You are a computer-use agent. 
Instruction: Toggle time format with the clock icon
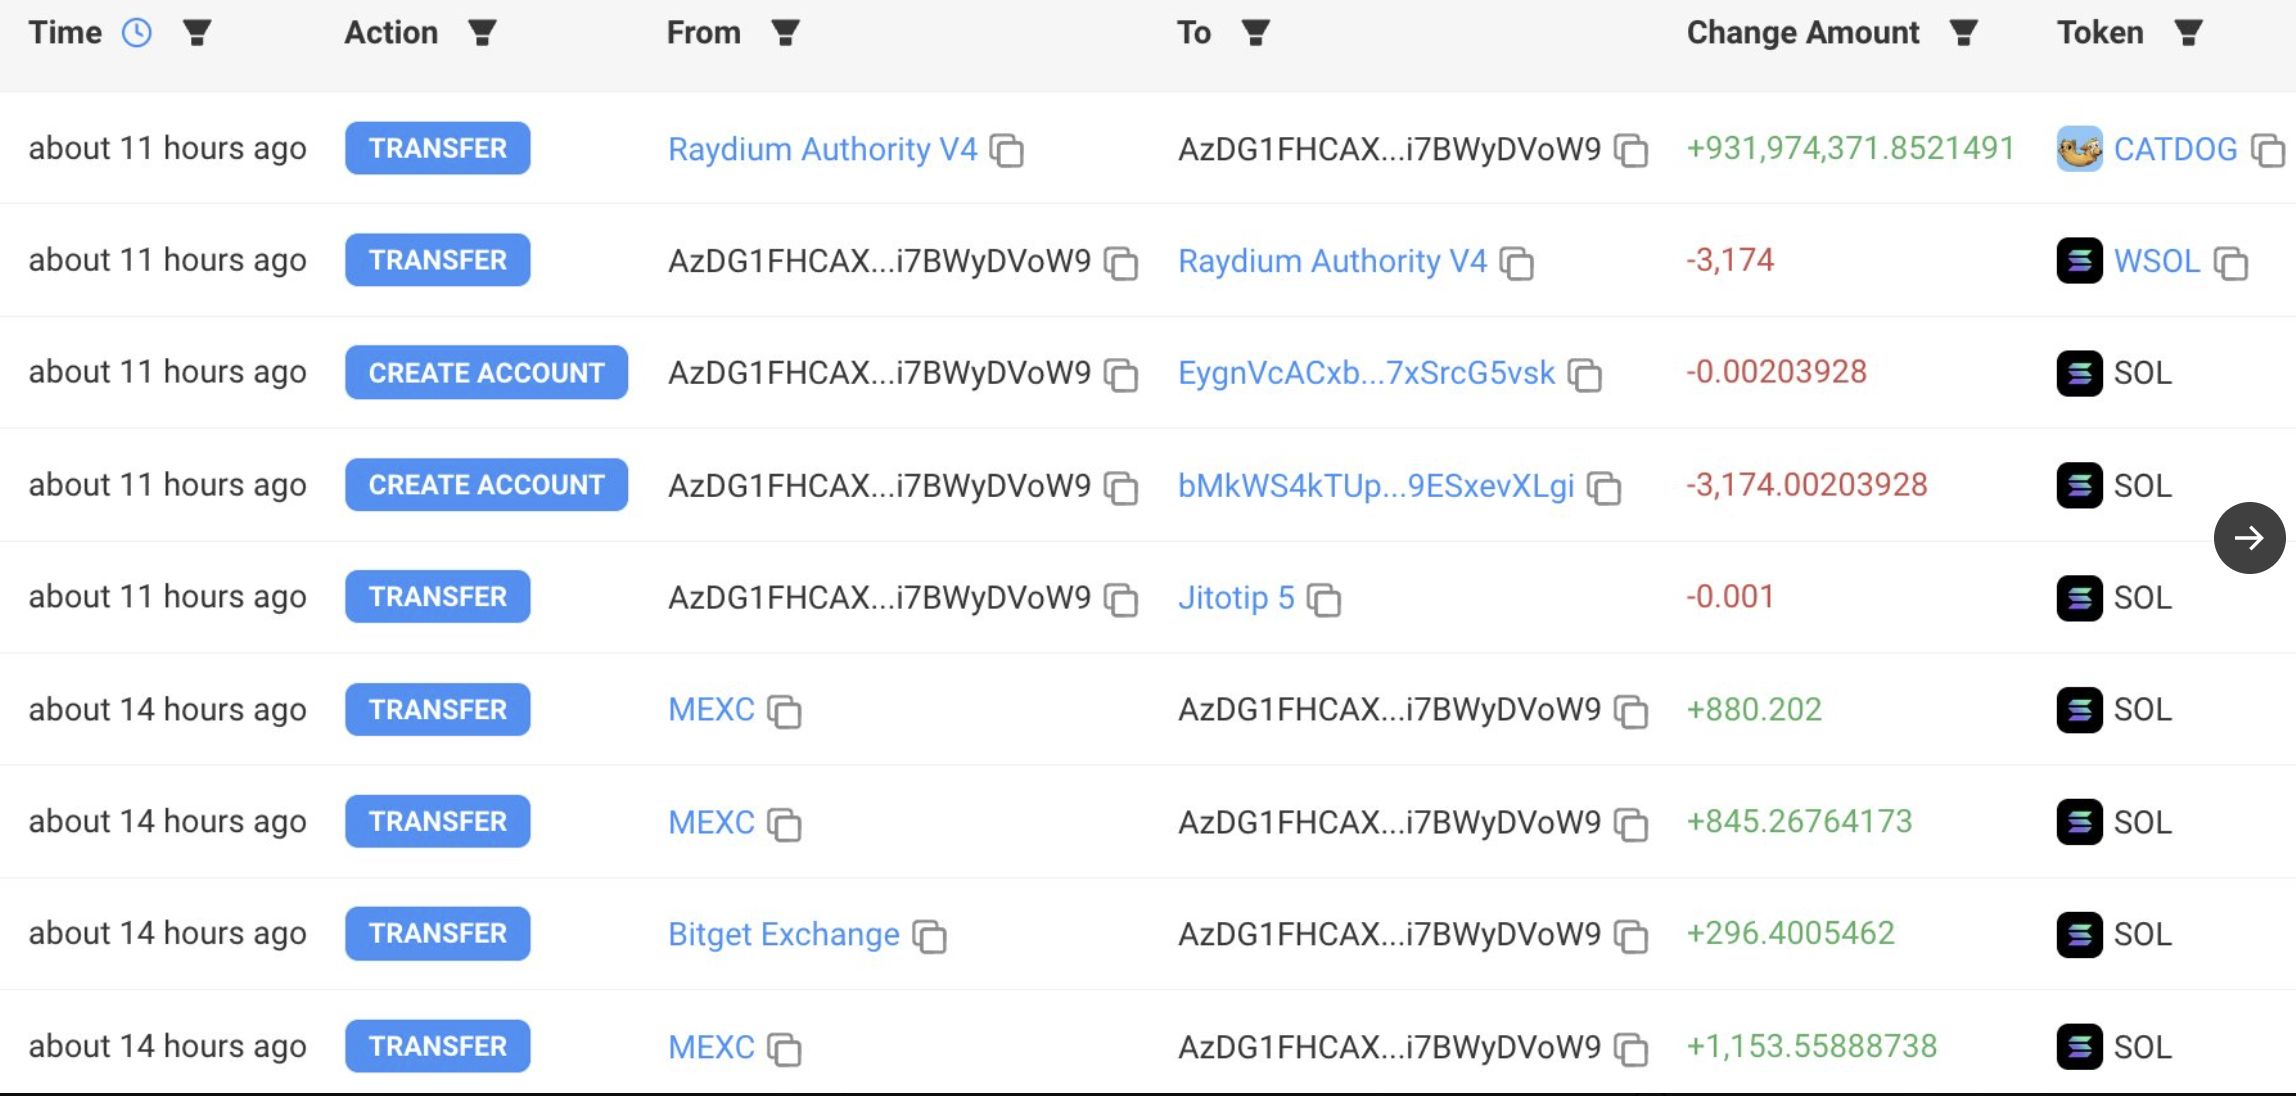[137, 33]
